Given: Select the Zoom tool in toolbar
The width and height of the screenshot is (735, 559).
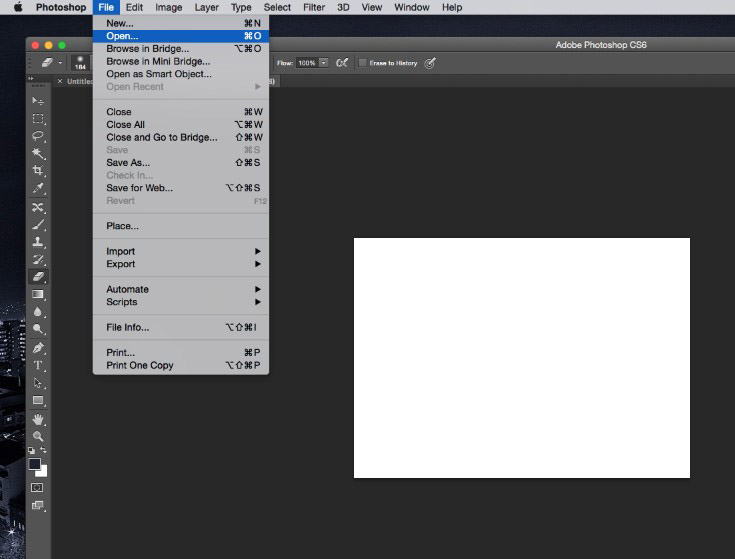Looking at the screenshot, I should [x=38, y=436].
